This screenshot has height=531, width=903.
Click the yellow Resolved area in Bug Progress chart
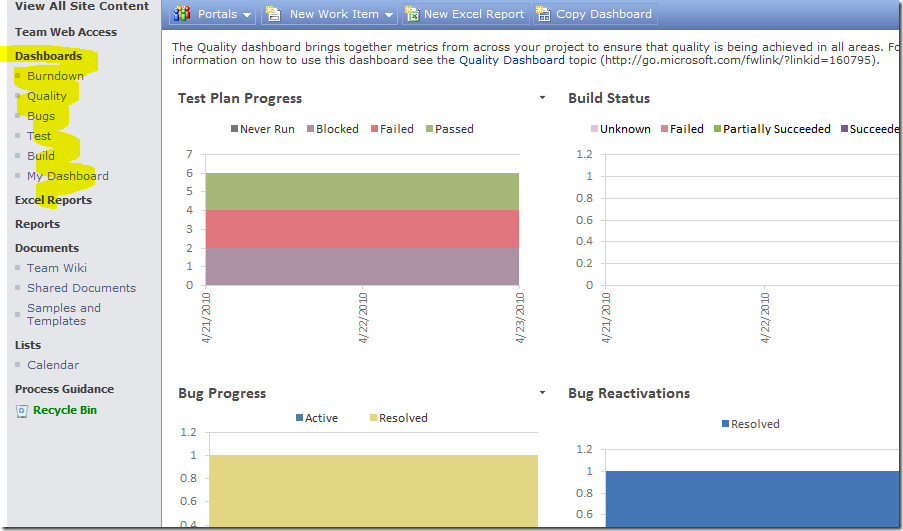coord(373,491)
